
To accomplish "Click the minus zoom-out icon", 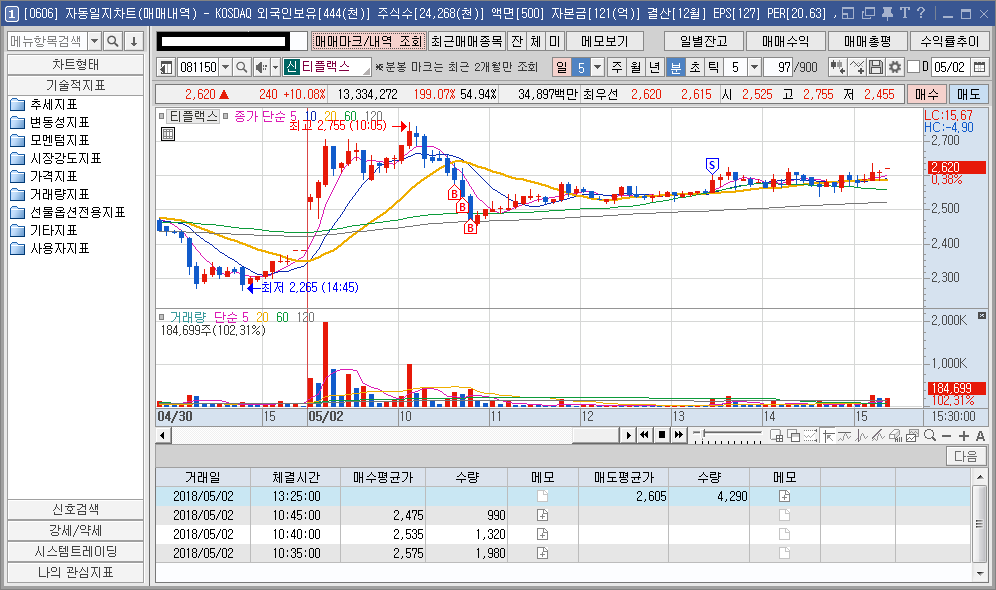I will [x=946, y=436].
